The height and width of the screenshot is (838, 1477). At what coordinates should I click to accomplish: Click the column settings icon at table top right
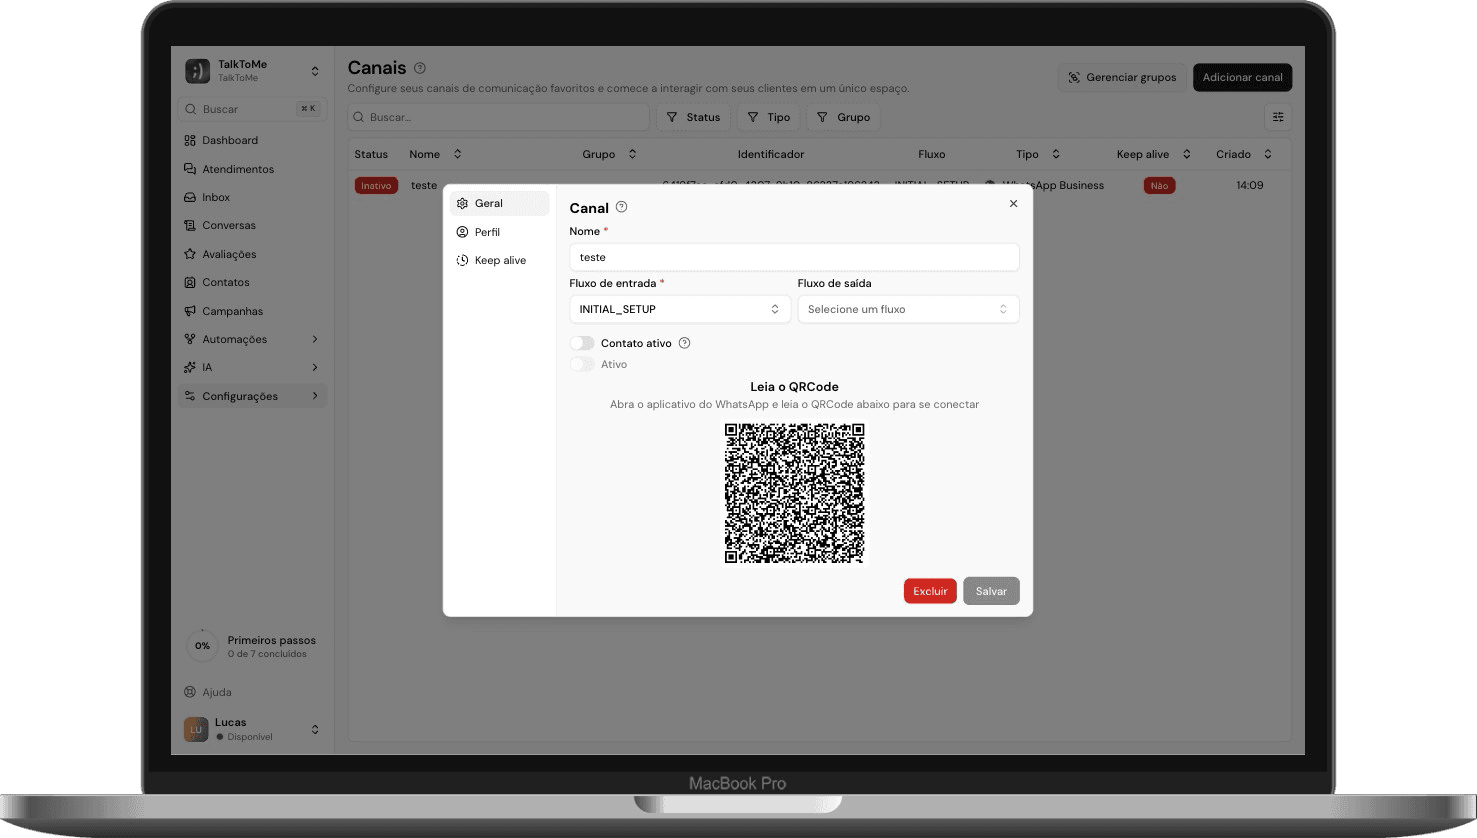[1278, 117]
